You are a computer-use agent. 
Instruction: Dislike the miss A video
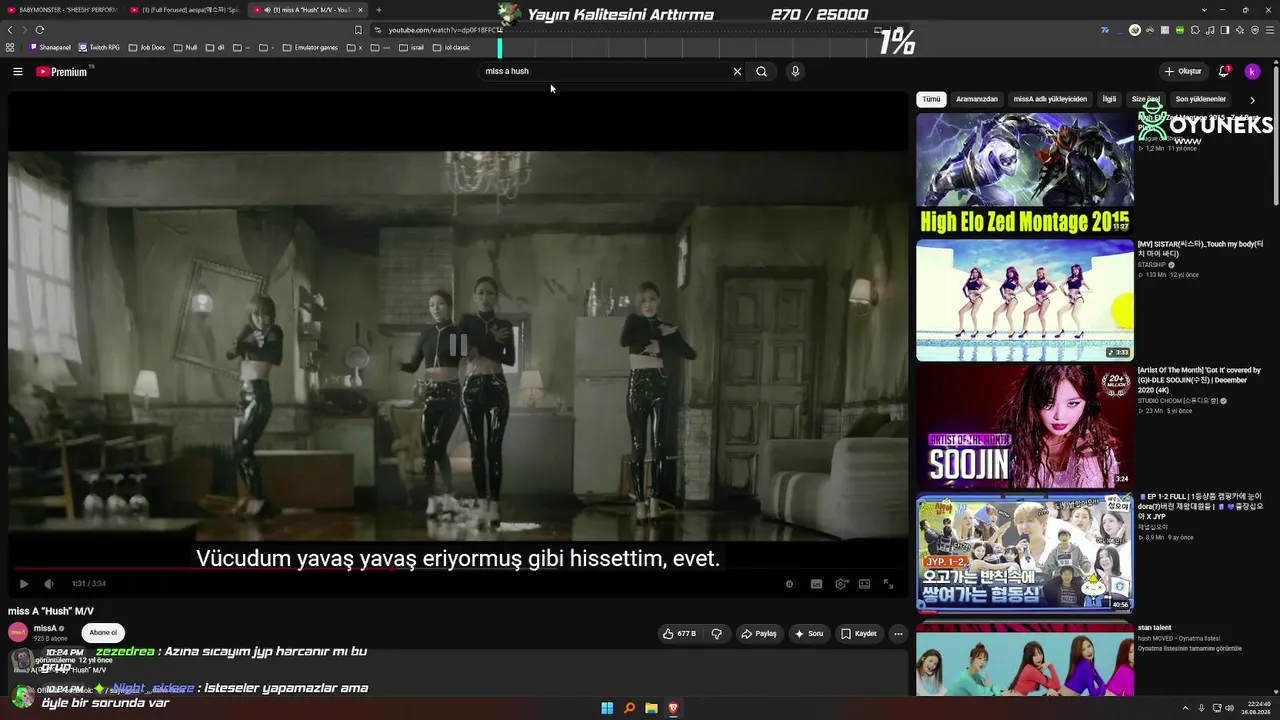(x=716, y=633)
